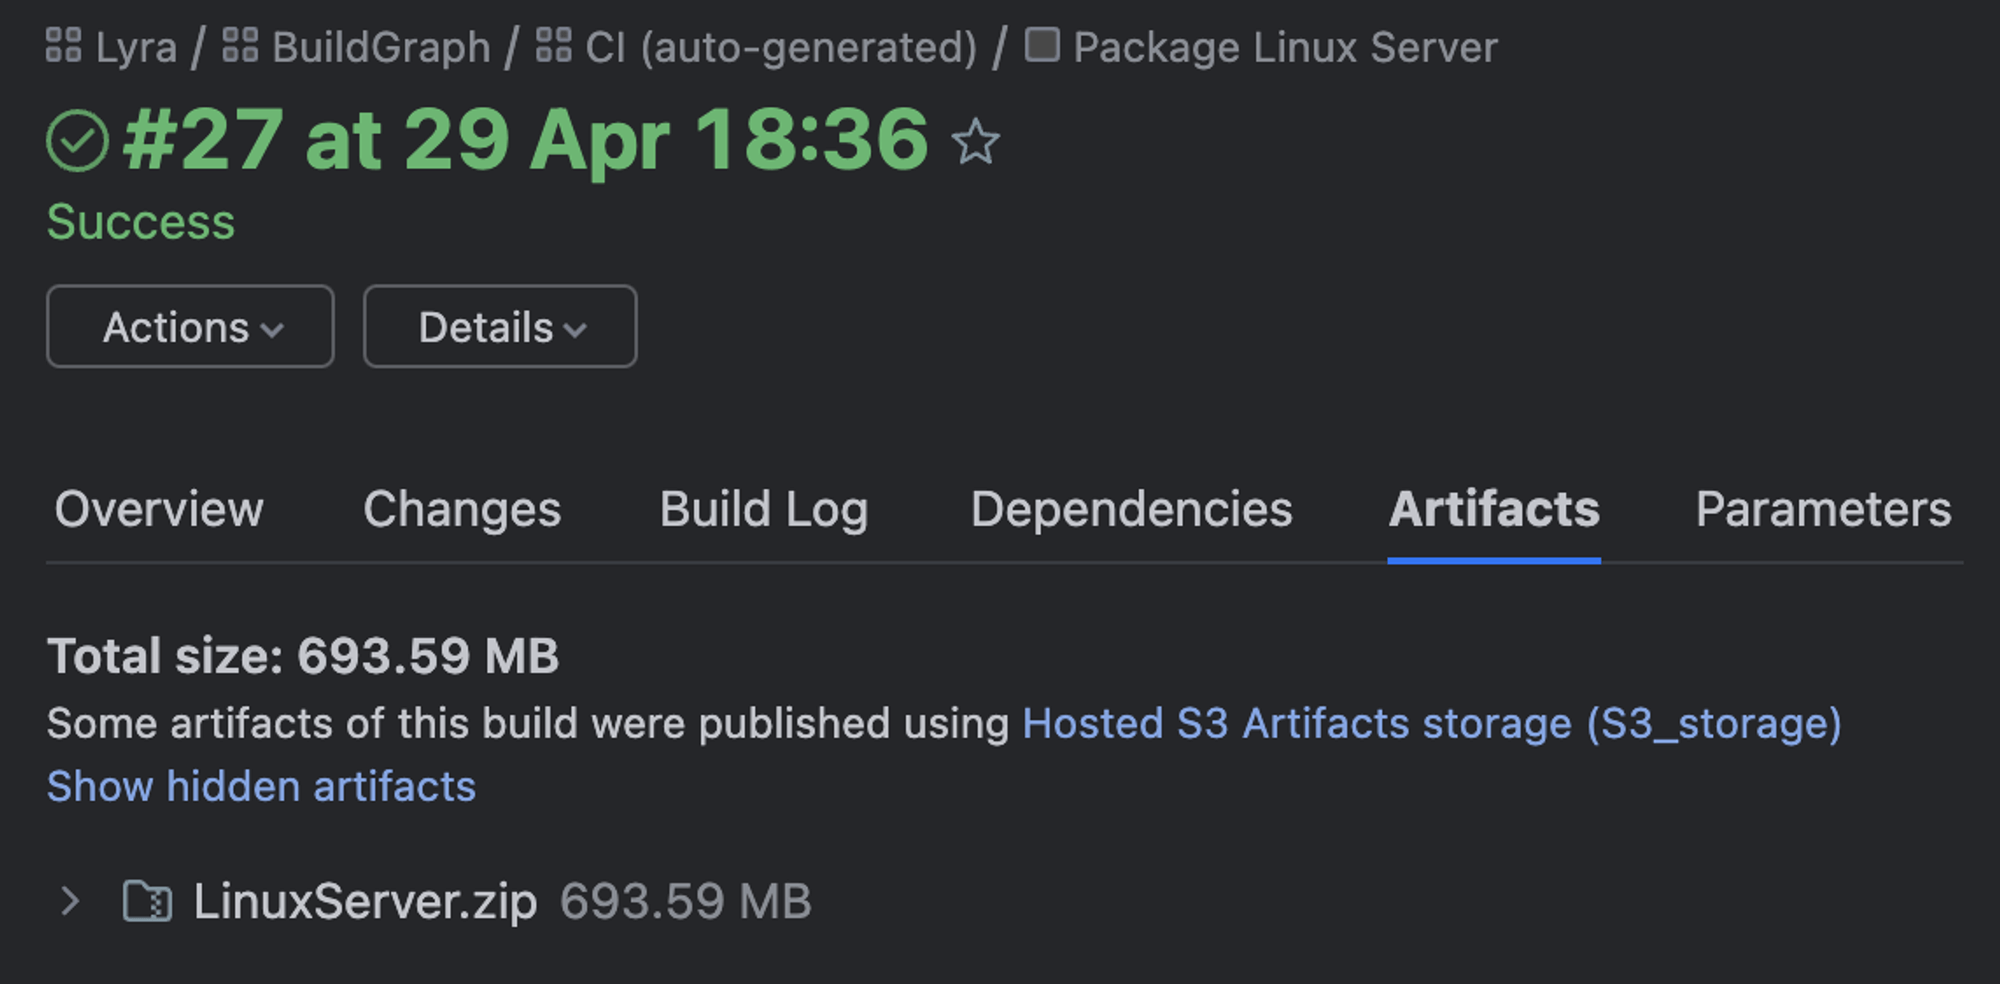
Task: Click the 693.59 MB size next to LinuxServer.zip
Action: click(685, 902)
